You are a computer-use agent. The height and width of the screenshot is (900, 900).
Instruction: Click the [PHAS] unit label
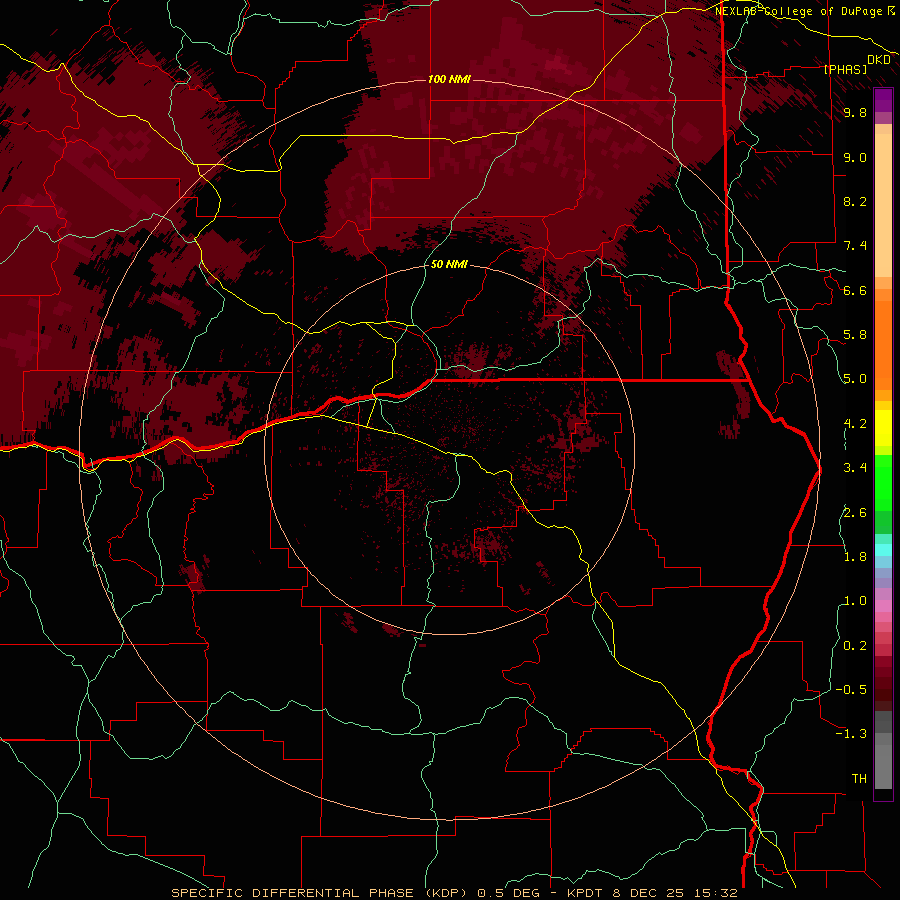pos(845,69)
